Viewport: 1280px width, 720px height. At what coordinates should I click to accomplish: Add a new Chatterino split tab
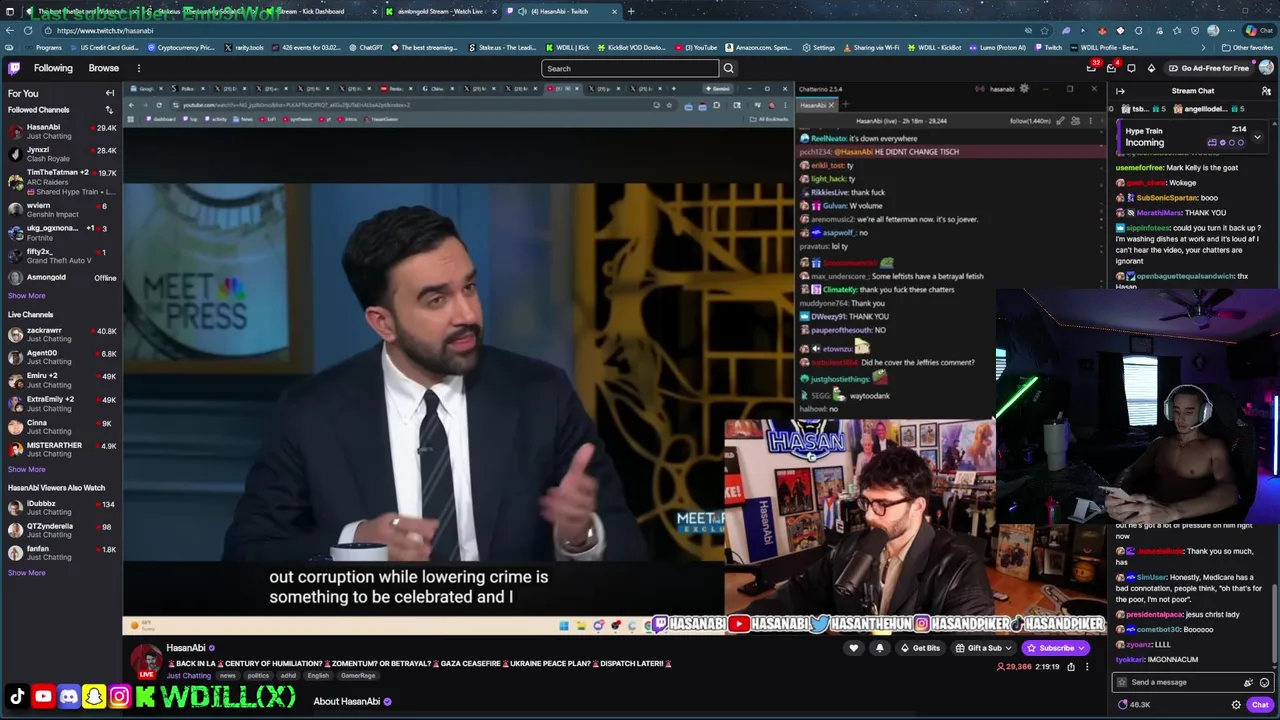tap(845, 105)
